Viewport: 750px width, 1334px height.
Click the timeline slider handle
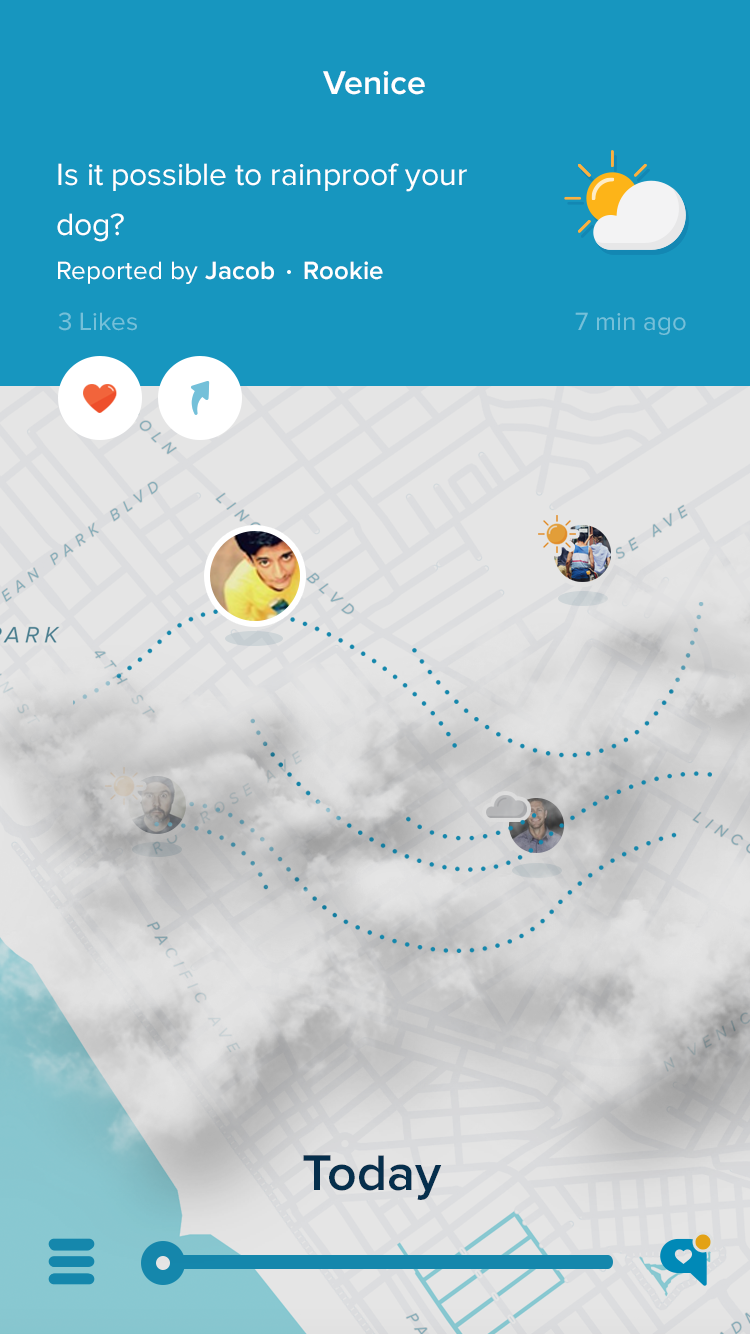(x=163, y=1263)
